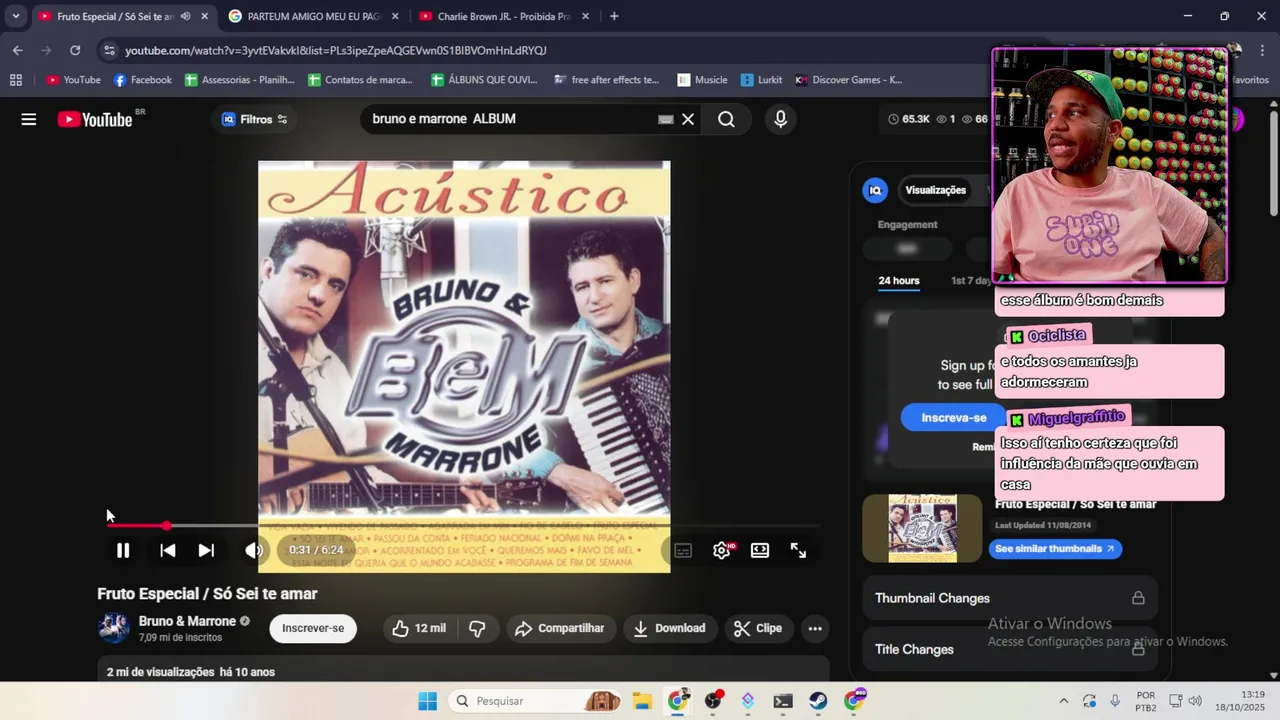Create a clip with the Clipe button
Viewport: 1280px width, 720px height.
(x=758, y=628)
